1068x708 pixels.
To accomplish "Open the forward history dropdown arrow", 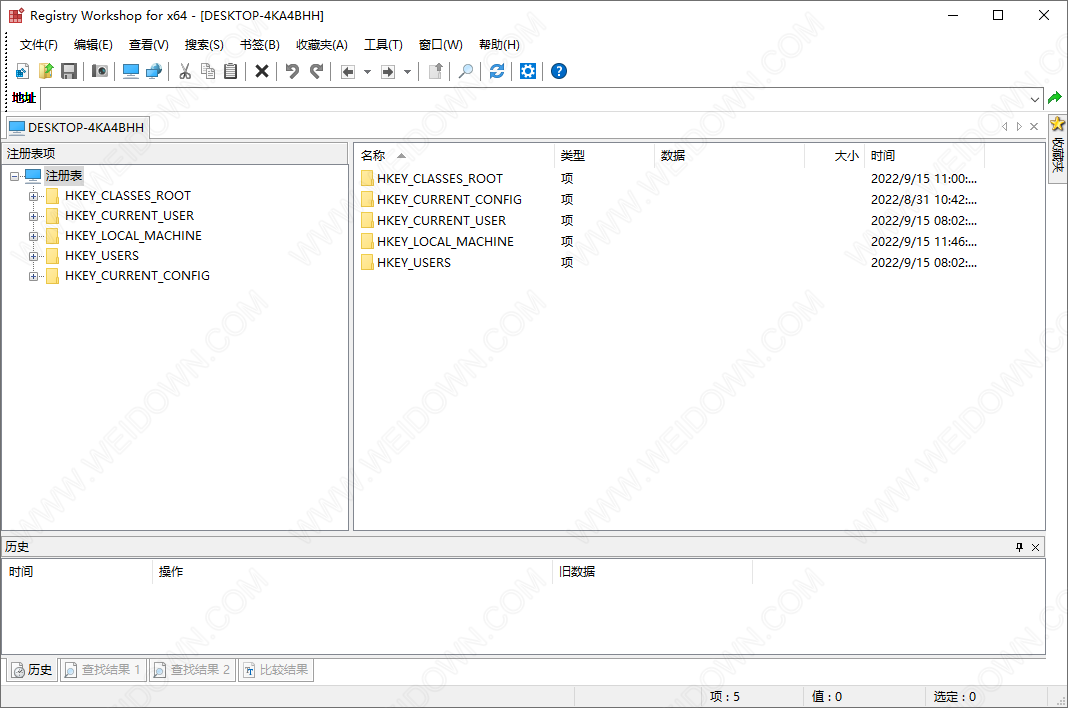I will 407,72.
